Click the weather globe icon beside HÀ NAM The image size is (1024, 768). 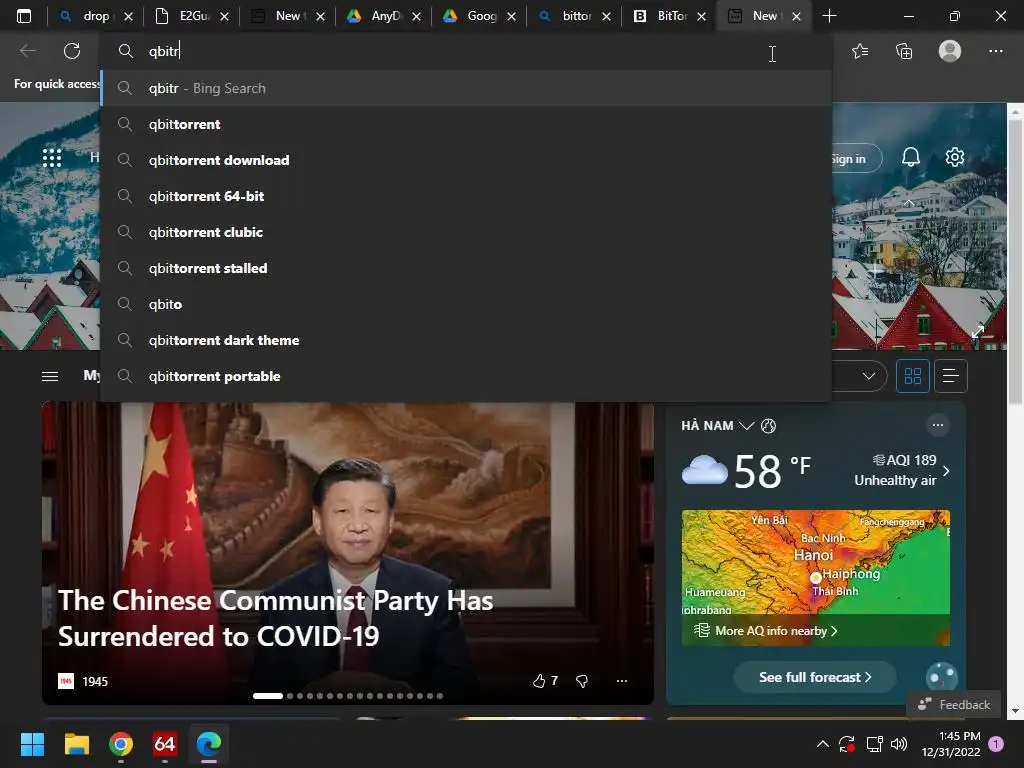[x=769, y=426]
